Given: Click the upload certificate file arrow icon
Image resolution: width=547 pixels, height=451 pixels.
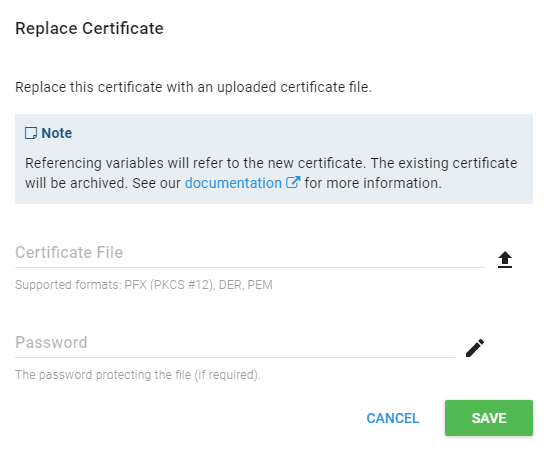Looking at the screenshot, I should tap(505, 260).
